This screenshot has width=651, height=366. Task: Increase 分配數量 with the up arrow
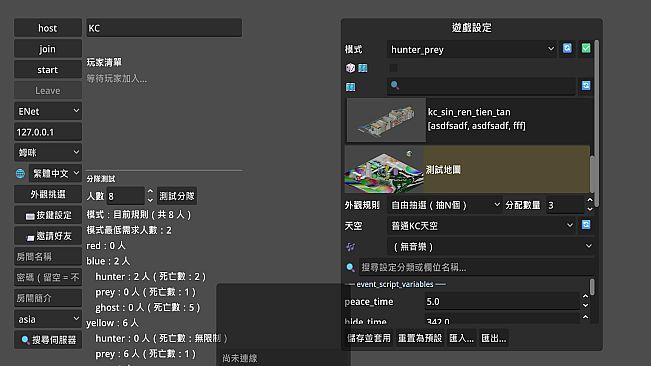pos(590,200)
